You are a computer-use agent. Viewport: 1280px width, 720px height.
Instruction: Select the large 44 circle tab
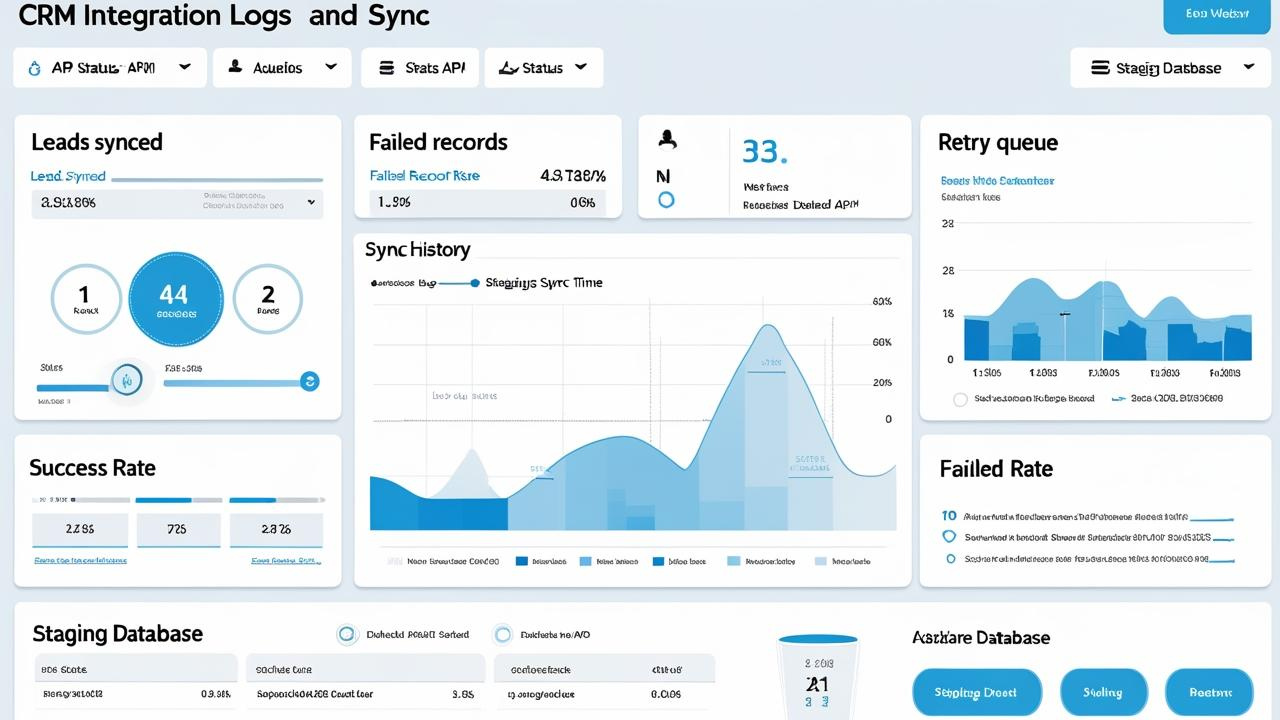176,298
